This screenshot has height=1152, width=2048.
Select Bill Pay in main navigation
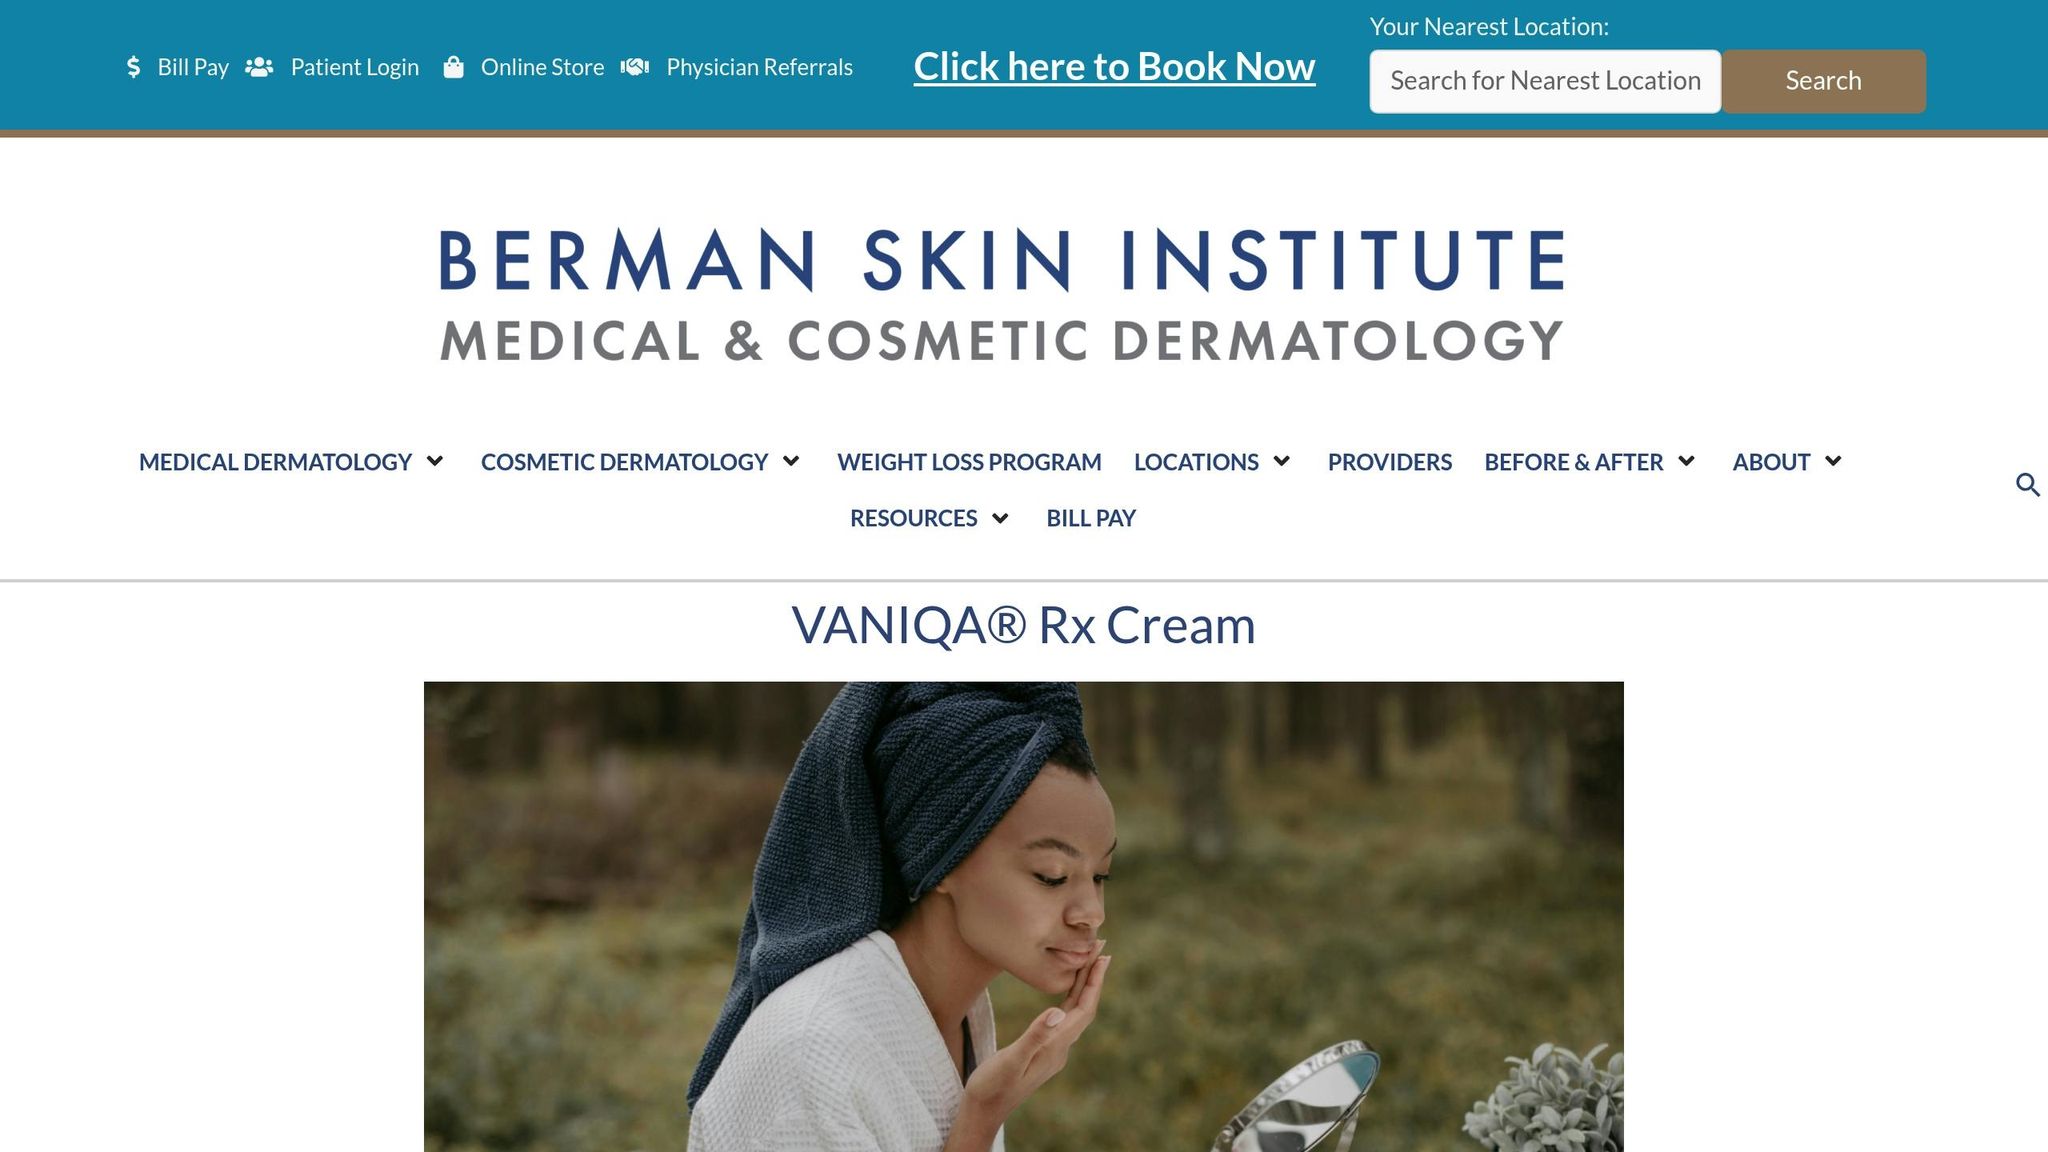(1091, 518)
